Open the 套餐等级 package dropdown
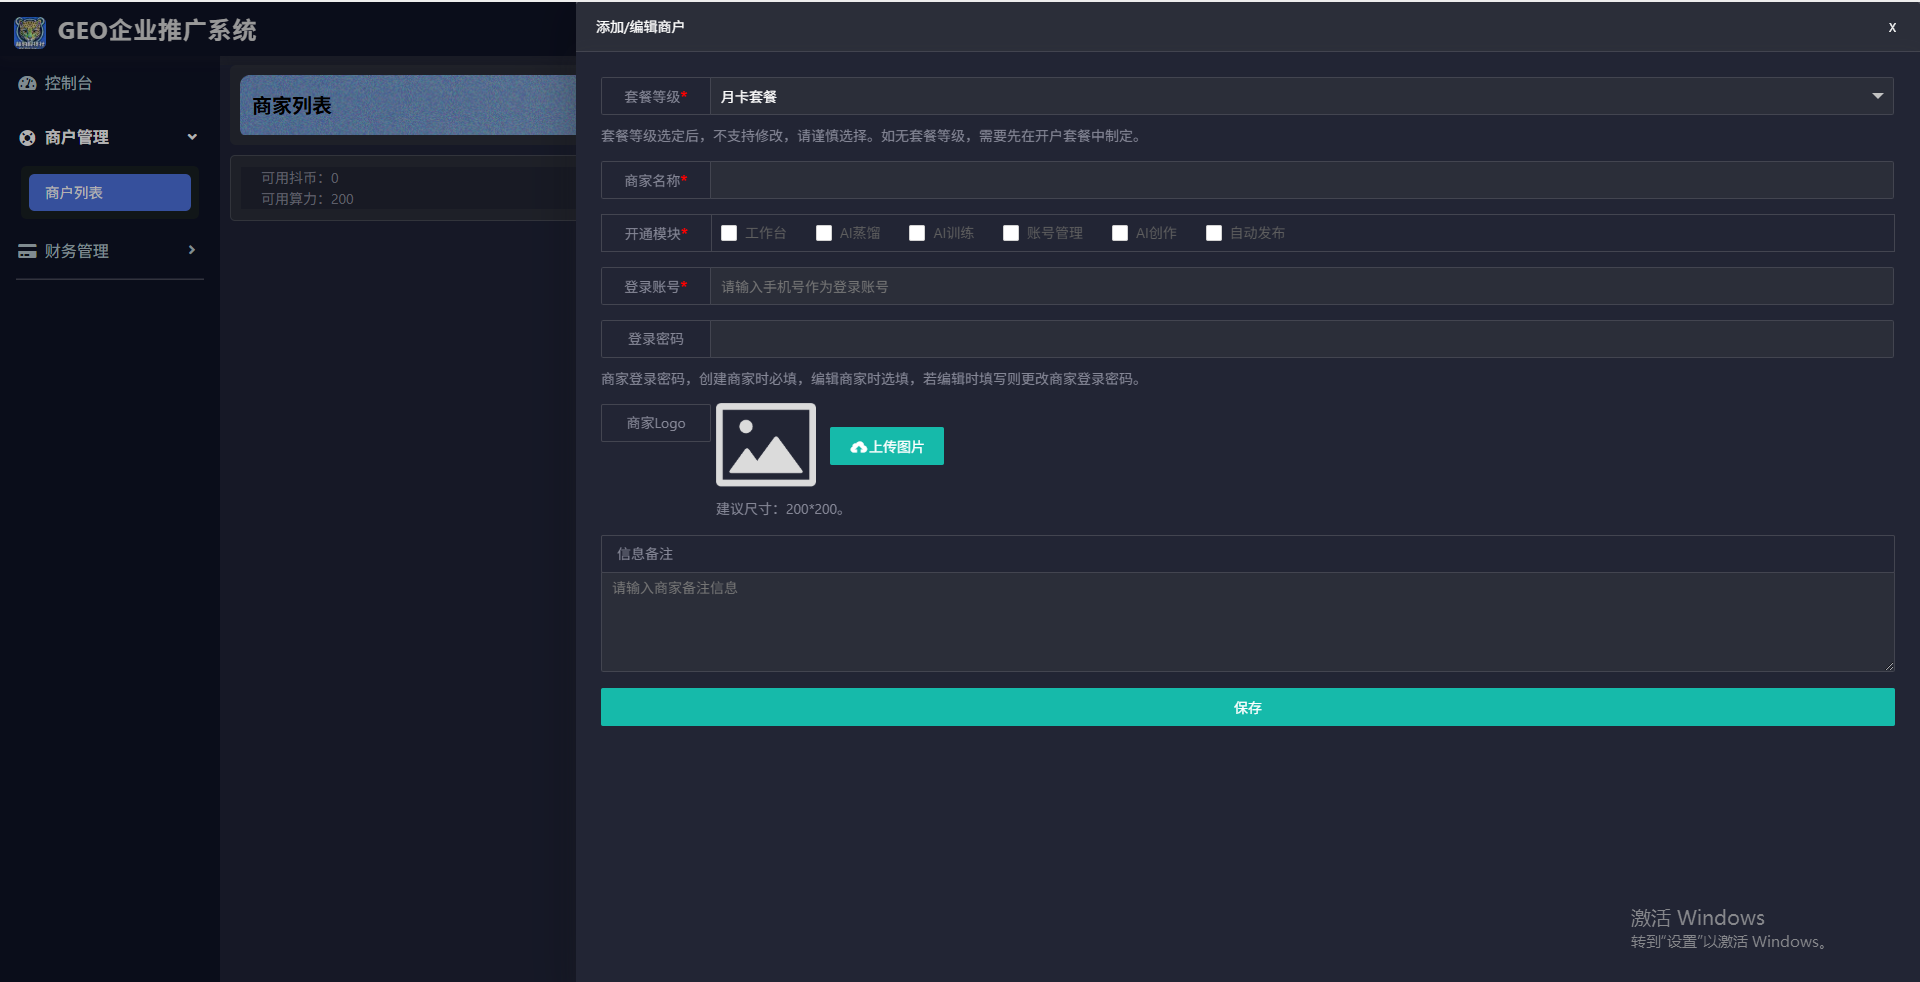This screenshot has height=982, width=1920. [x=1300, y=97]
